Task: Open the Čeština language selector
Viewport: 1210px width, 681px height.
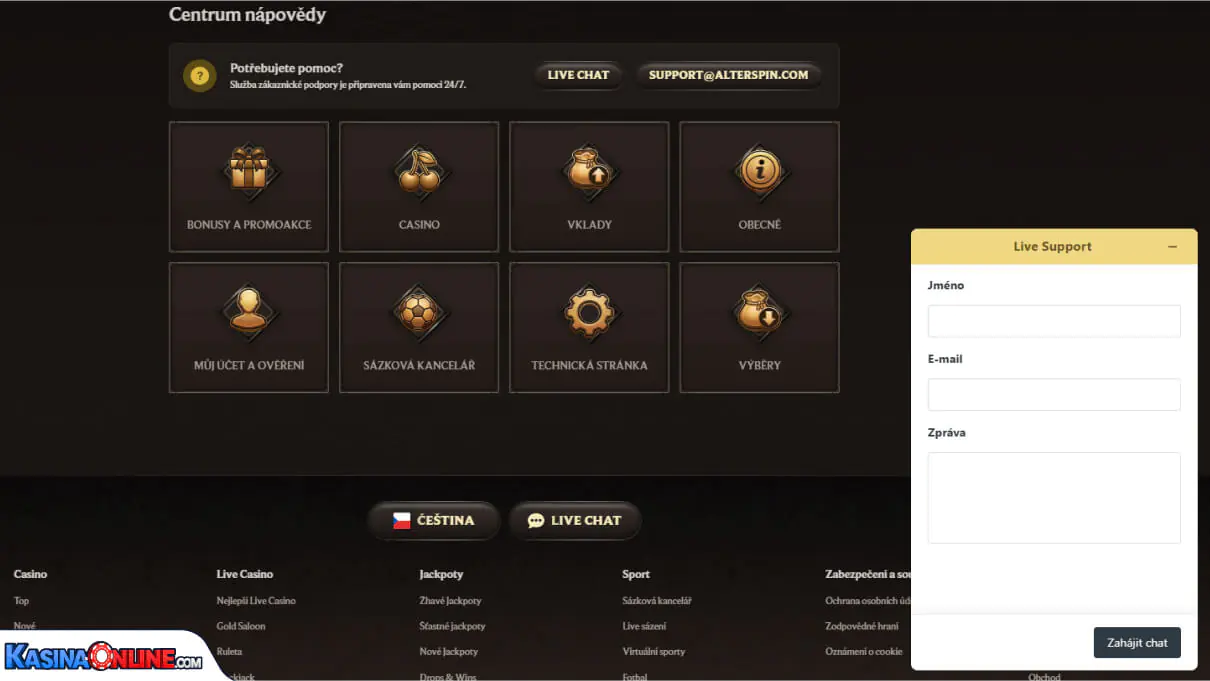Action: (434, 520)
